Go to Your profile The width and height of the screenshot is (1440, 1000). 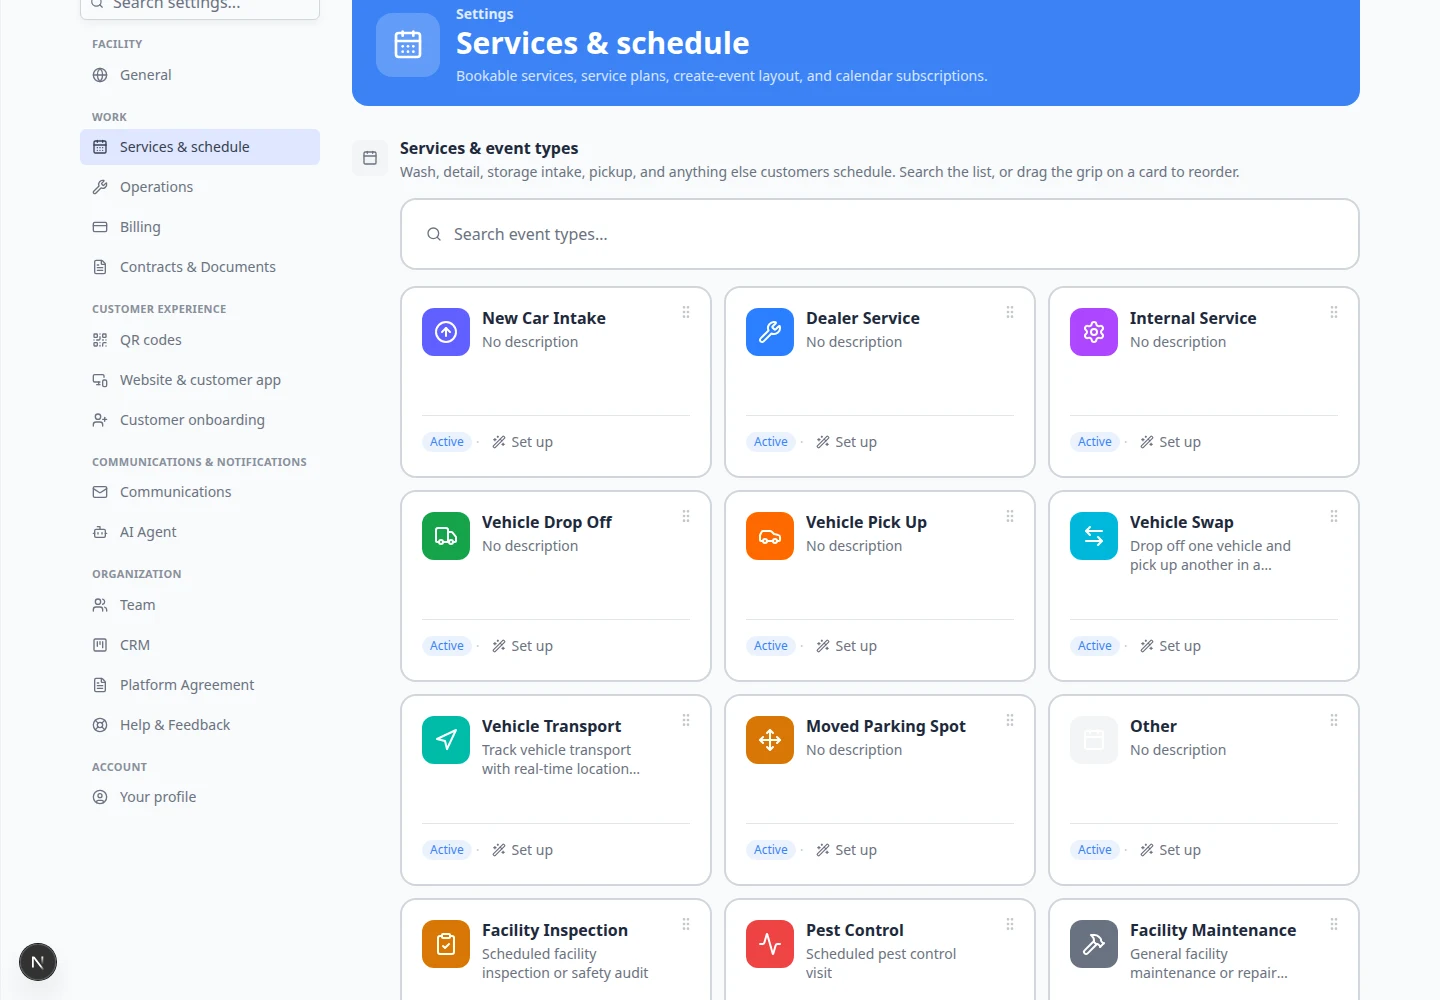pos(200,797)
